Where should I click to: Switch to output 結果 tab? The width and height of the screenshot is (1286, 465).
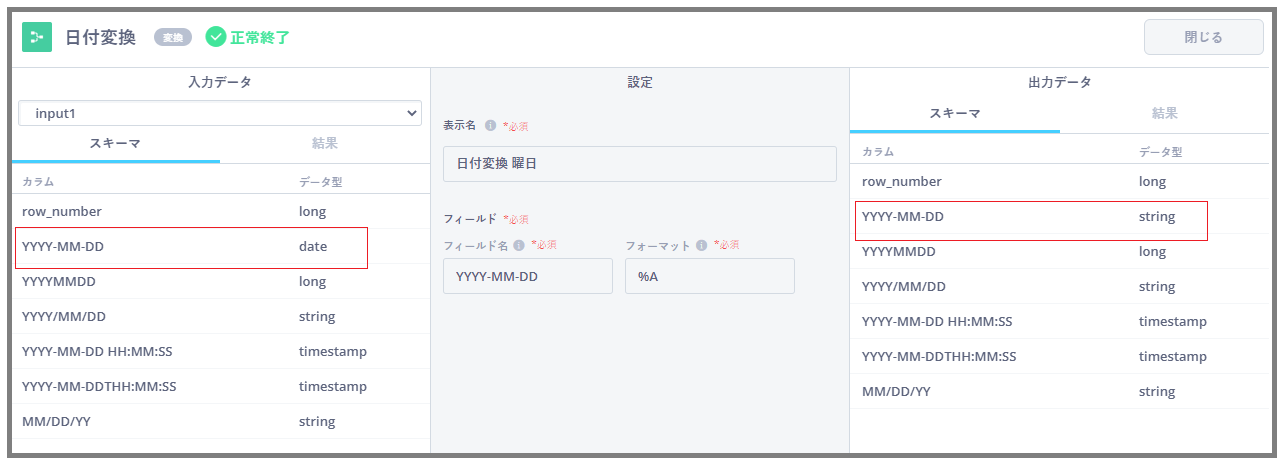[x=1165, y=114]
